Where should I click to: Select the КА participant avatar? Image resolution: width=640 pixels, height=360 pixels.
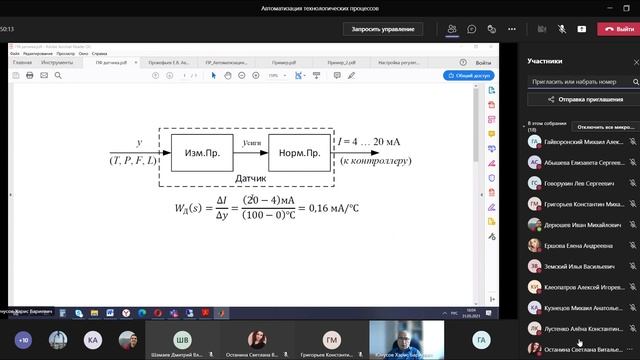(93, 340)
